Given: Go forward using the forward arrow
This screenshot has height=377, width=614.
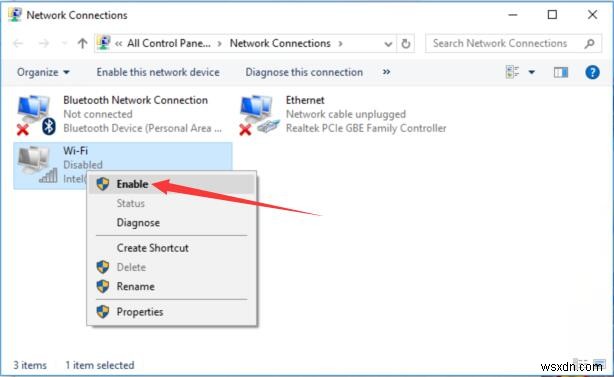Looking at the screenshot, I should click(44, 43).
